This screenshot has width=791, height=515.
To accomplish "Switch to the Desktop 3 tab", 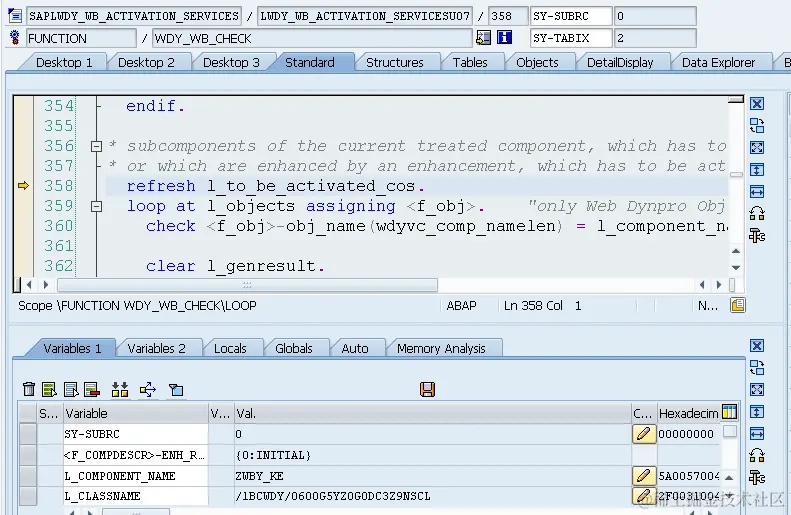I will tap(231, 63).
